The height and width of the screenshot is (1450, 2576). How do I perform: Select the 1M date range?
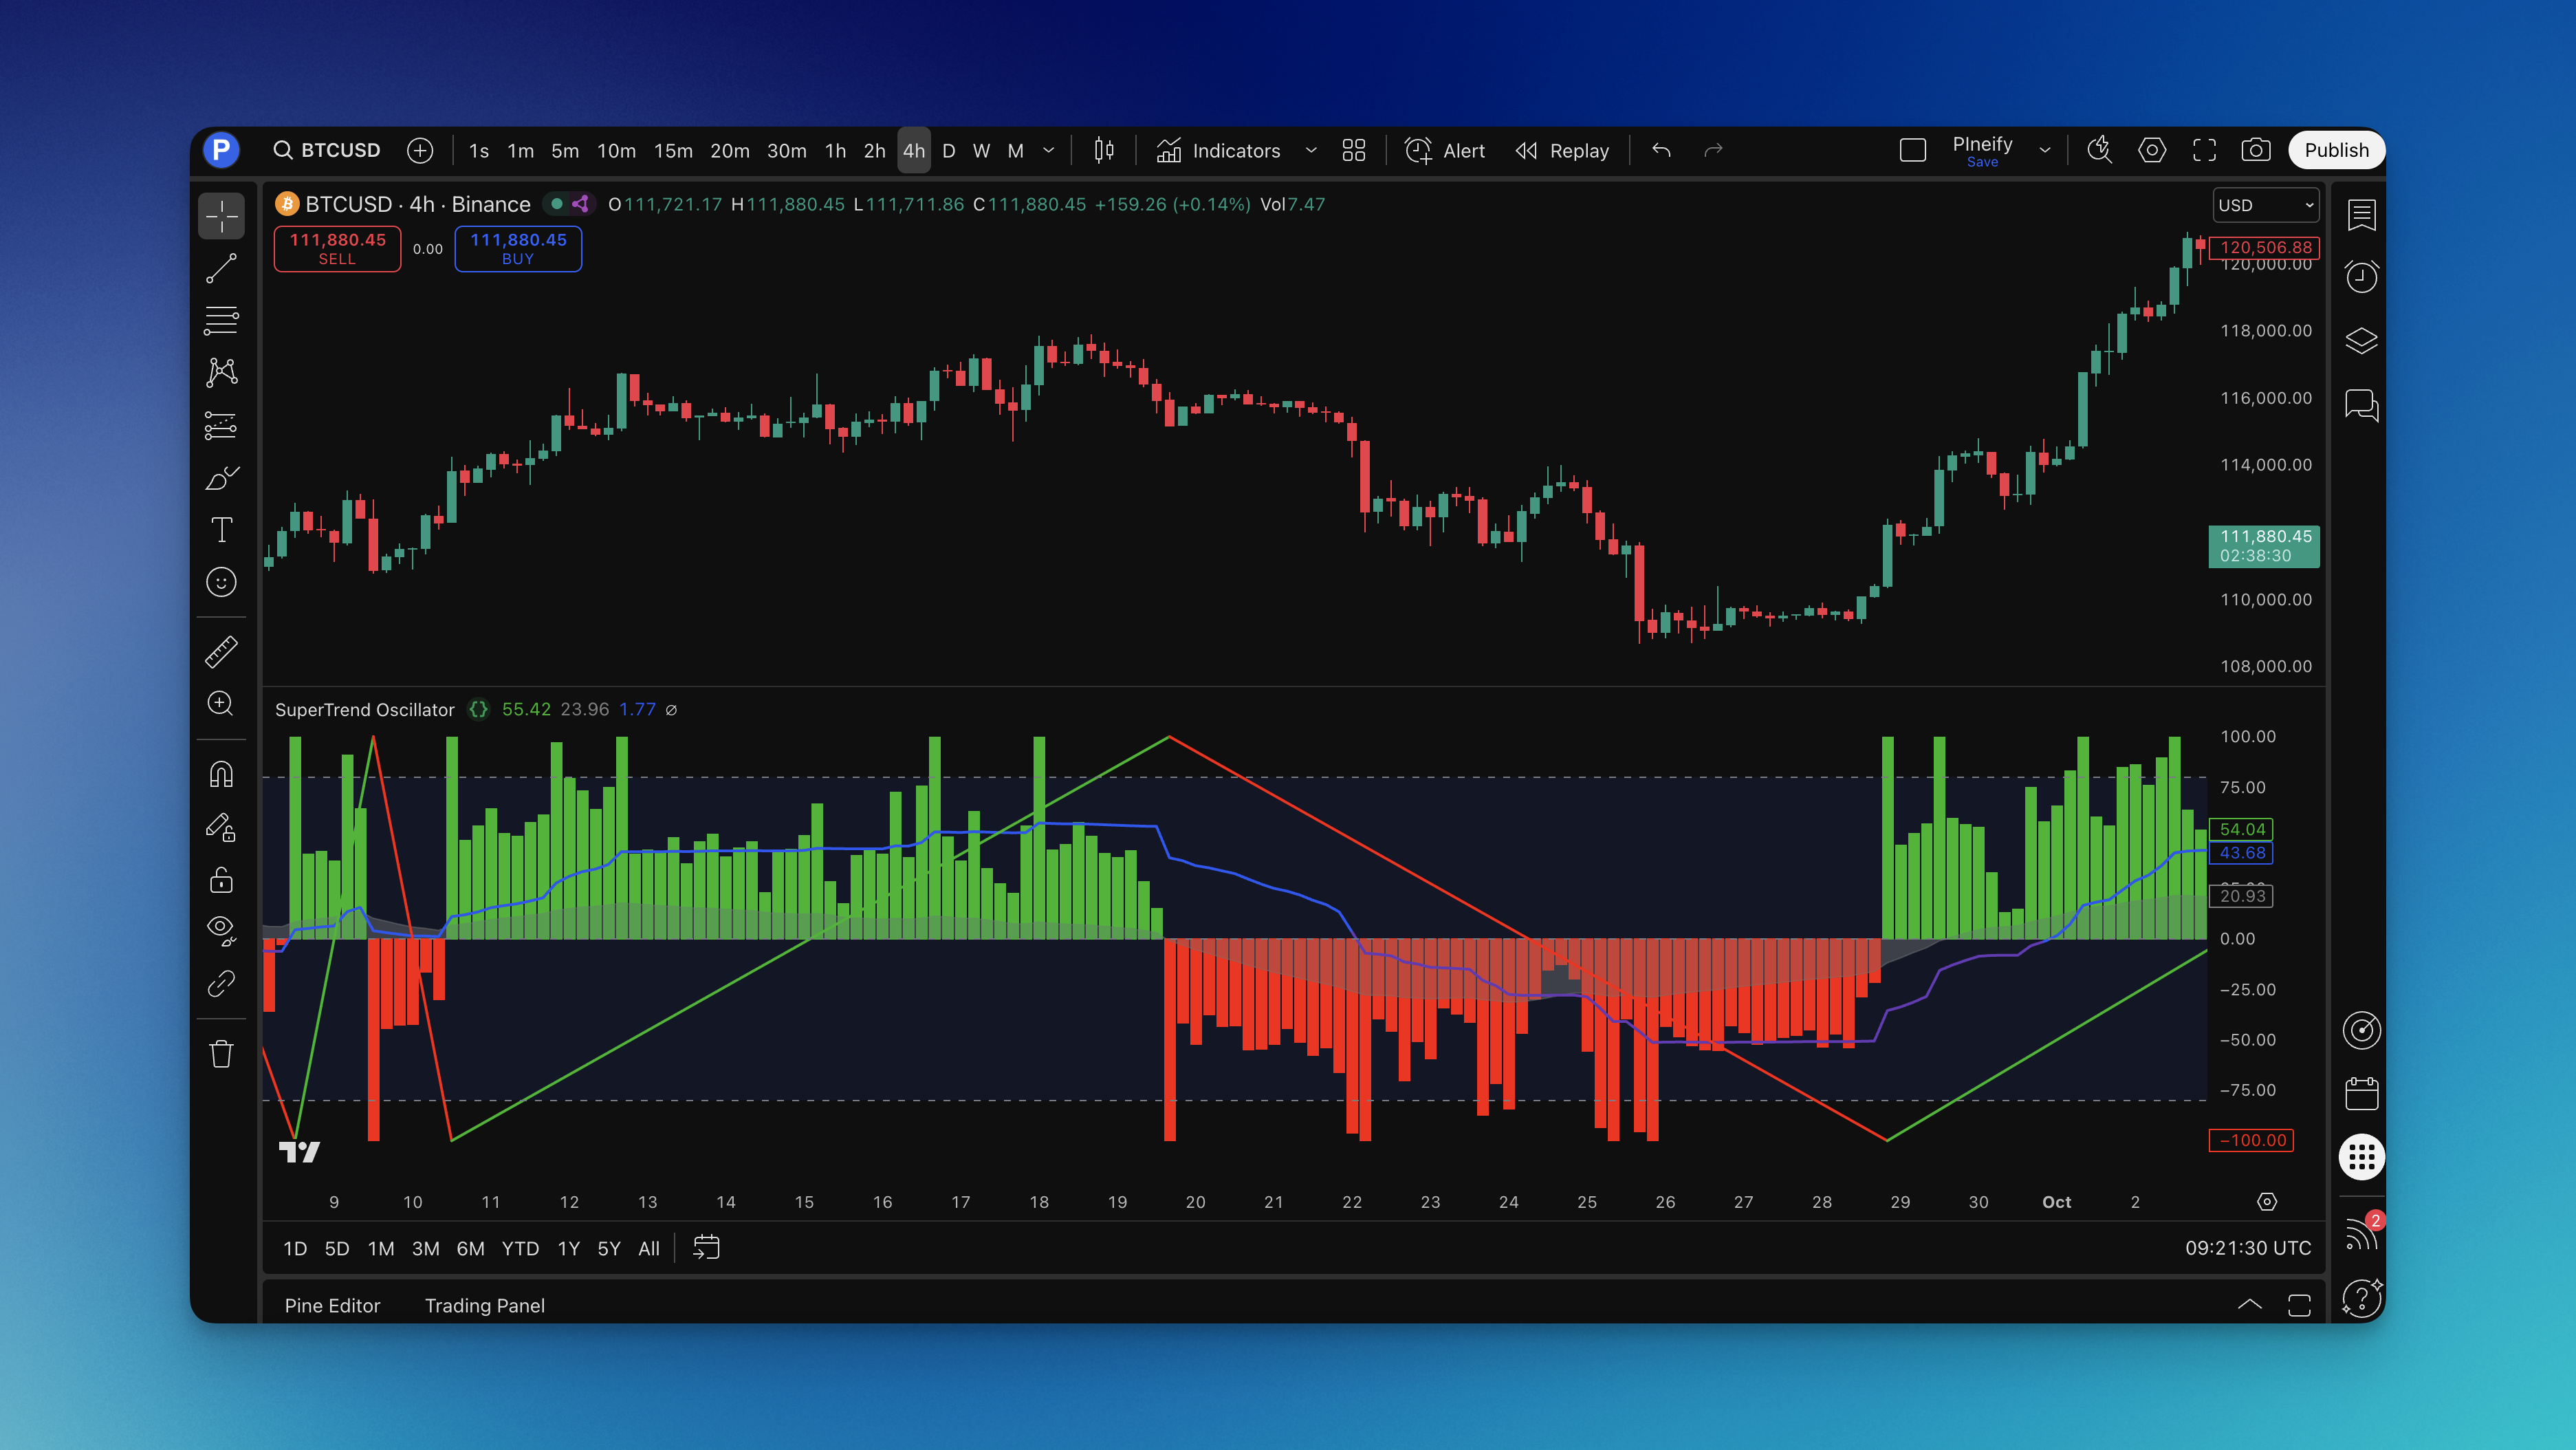(x=380, y=1248)
